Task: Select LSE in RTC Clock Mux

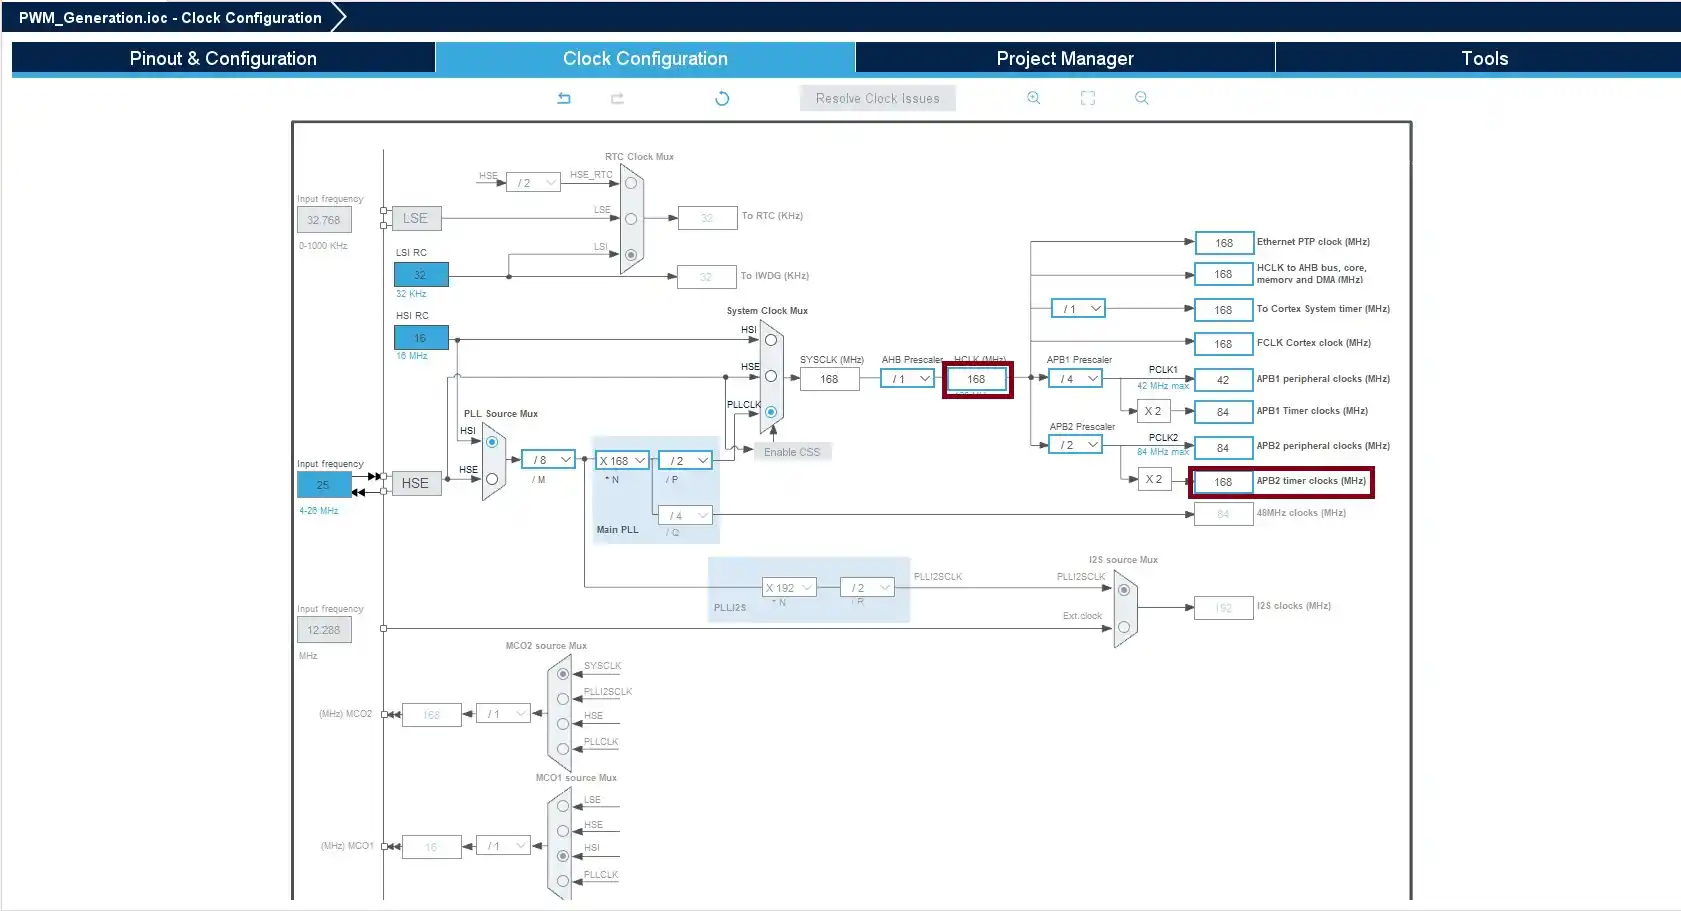Action: click(x=631, y=219)
